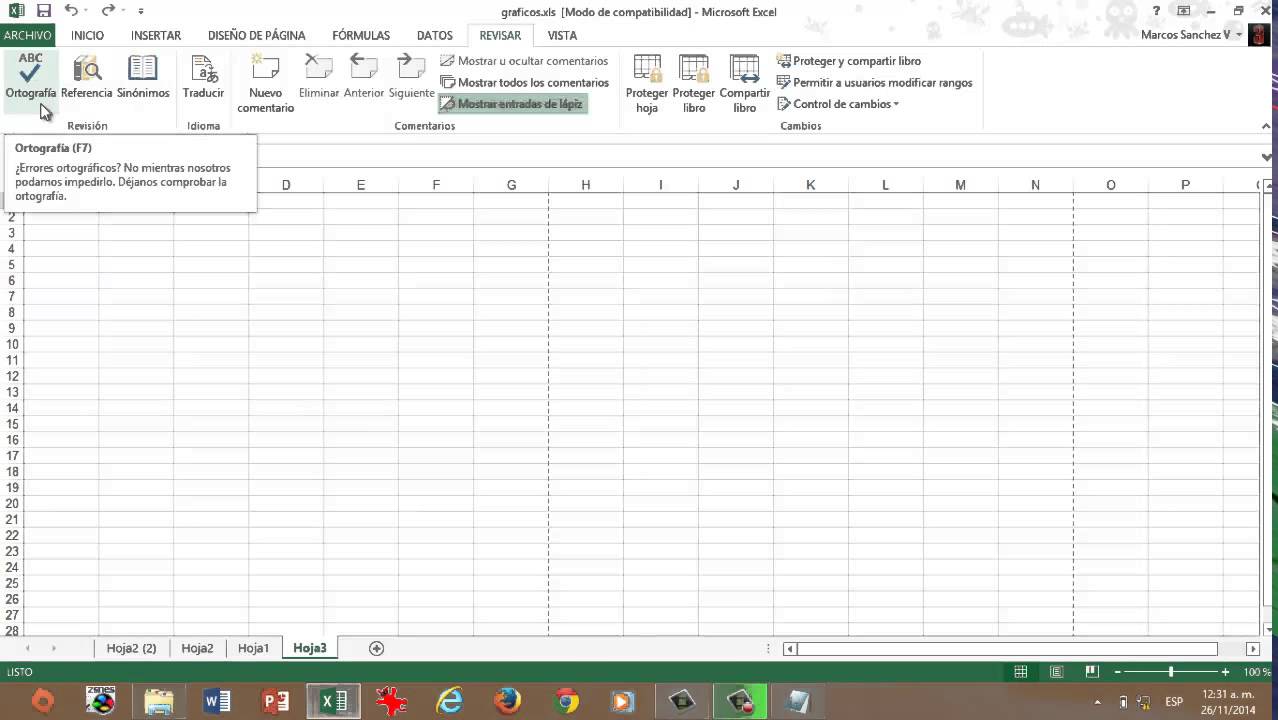Launch Firefox from the taskbar

coord(508,701)
